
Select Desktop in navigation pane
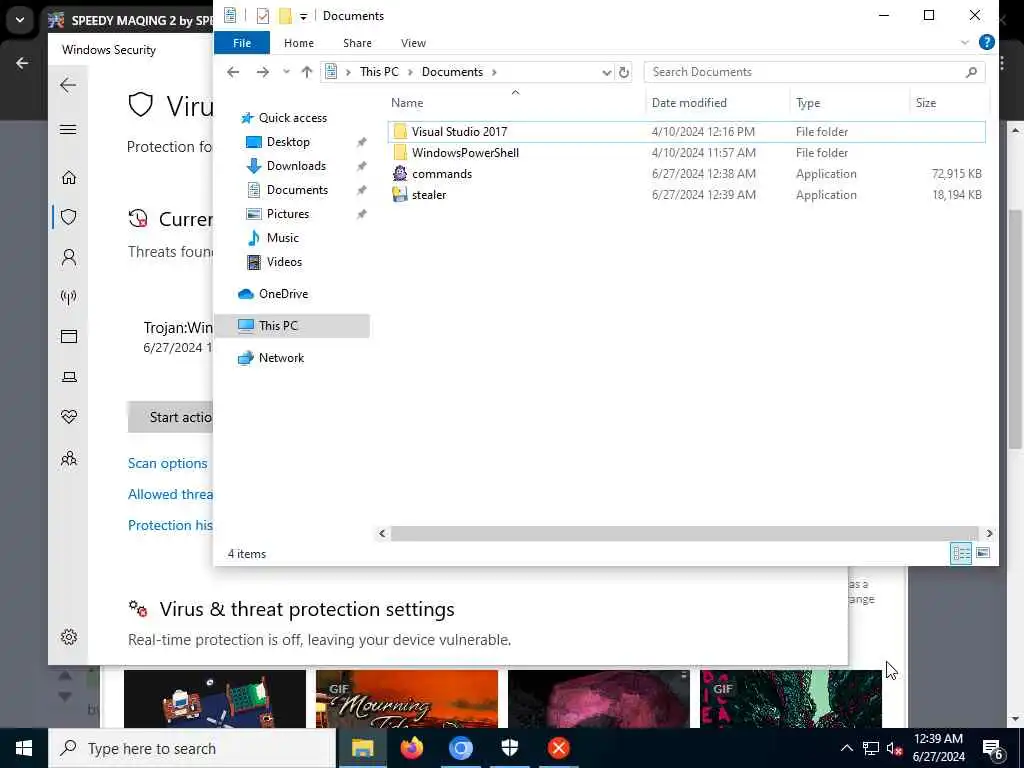click(x=288, y=142)
